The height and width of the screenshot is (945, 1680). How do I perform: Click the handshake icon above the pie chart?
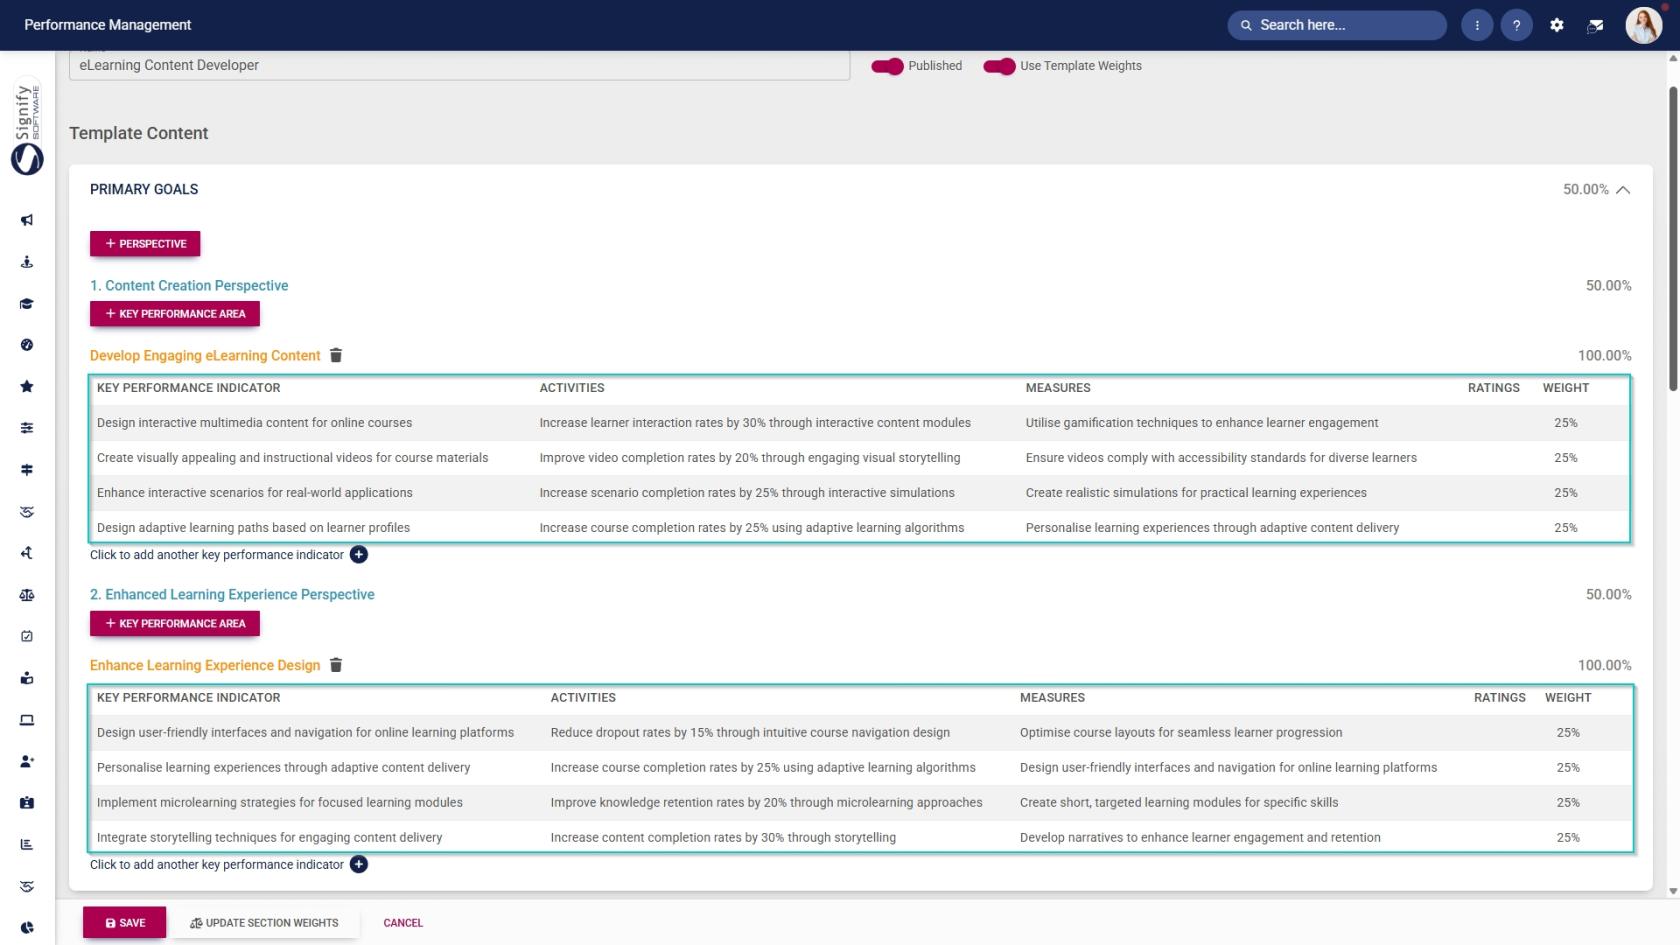pos(27,886)
